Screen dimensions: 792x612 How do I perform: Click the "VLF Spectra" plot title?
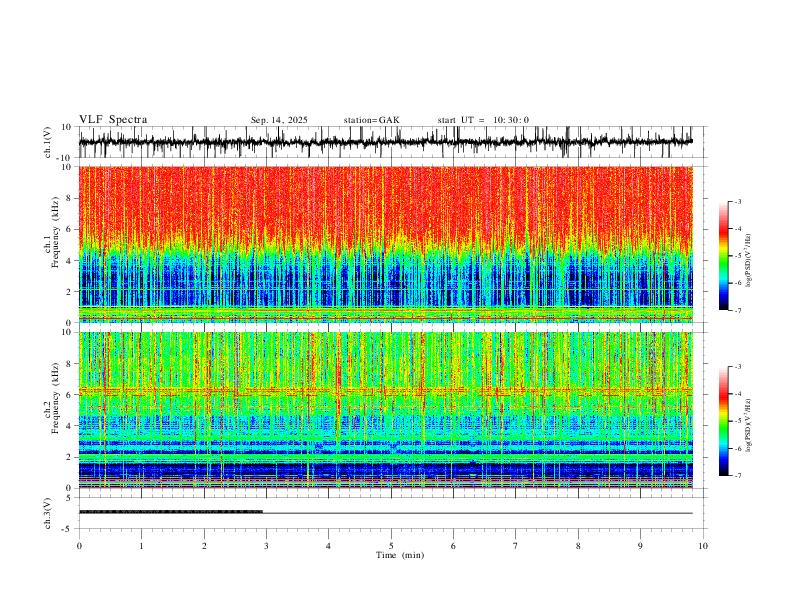(113, 120)
